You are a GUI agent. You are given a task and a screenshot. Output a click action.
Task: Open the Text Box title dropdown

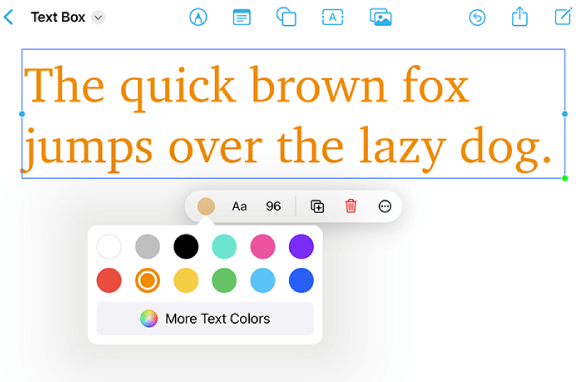tap(98, 17)
